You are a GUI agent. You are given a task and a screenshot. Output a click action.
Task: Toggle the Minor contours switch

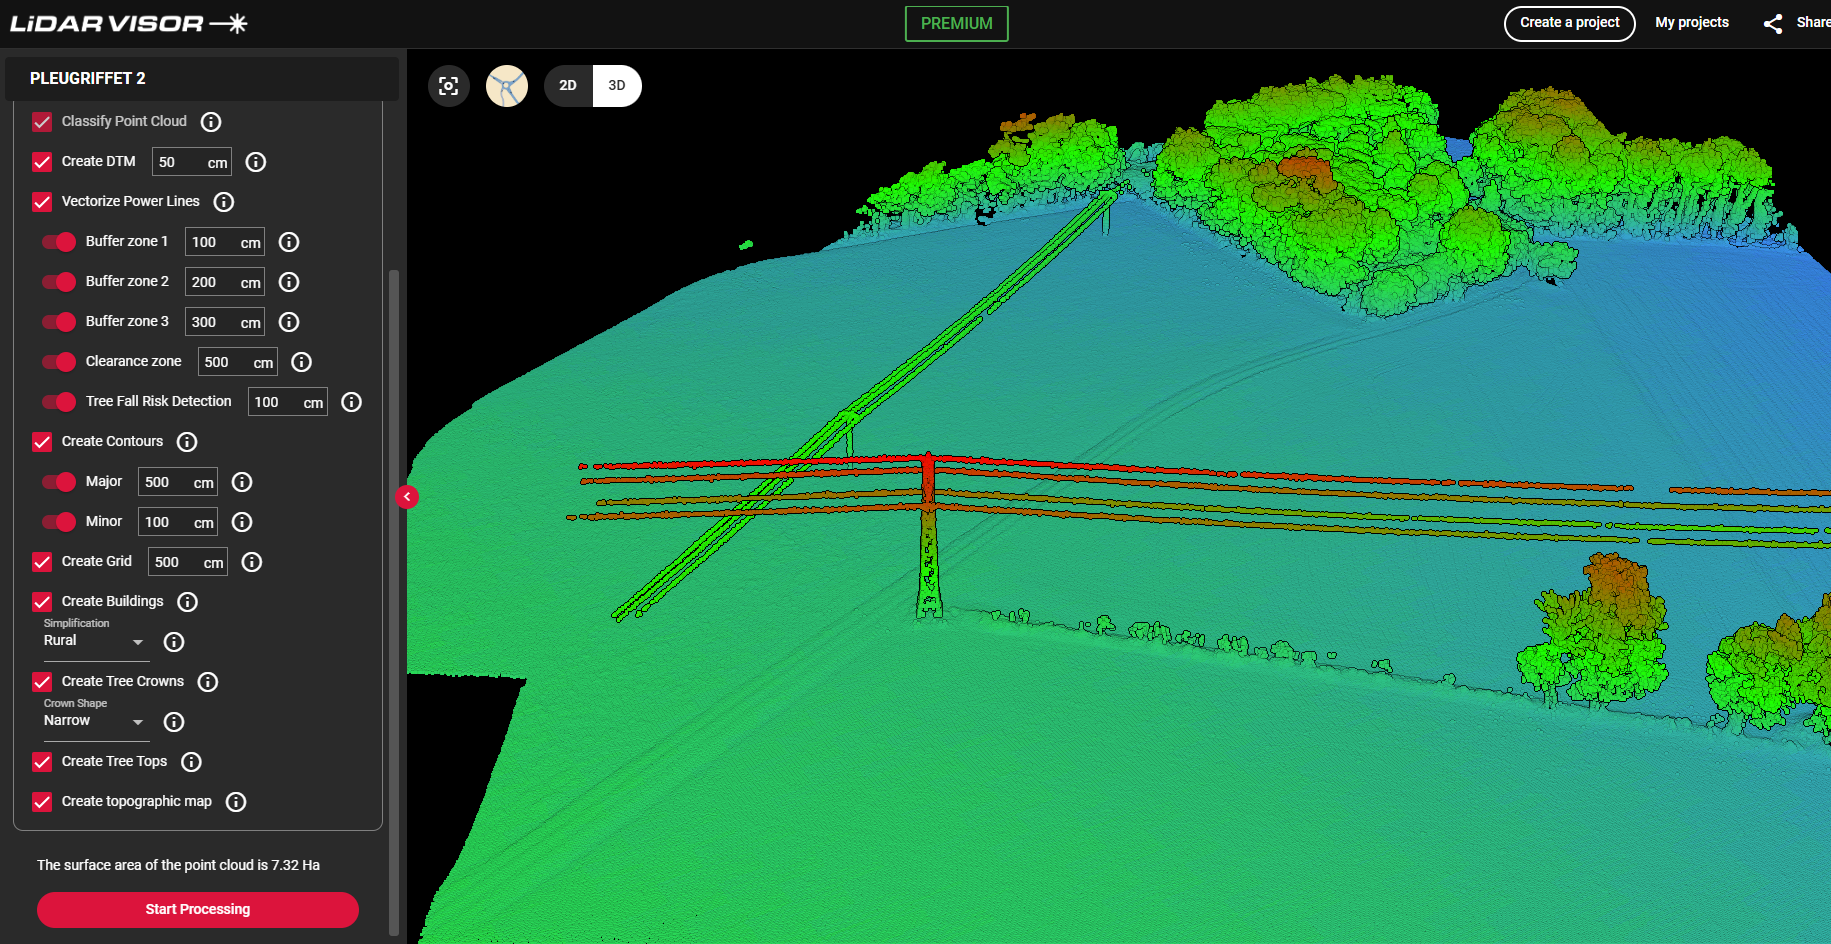[x=59, y=521]
